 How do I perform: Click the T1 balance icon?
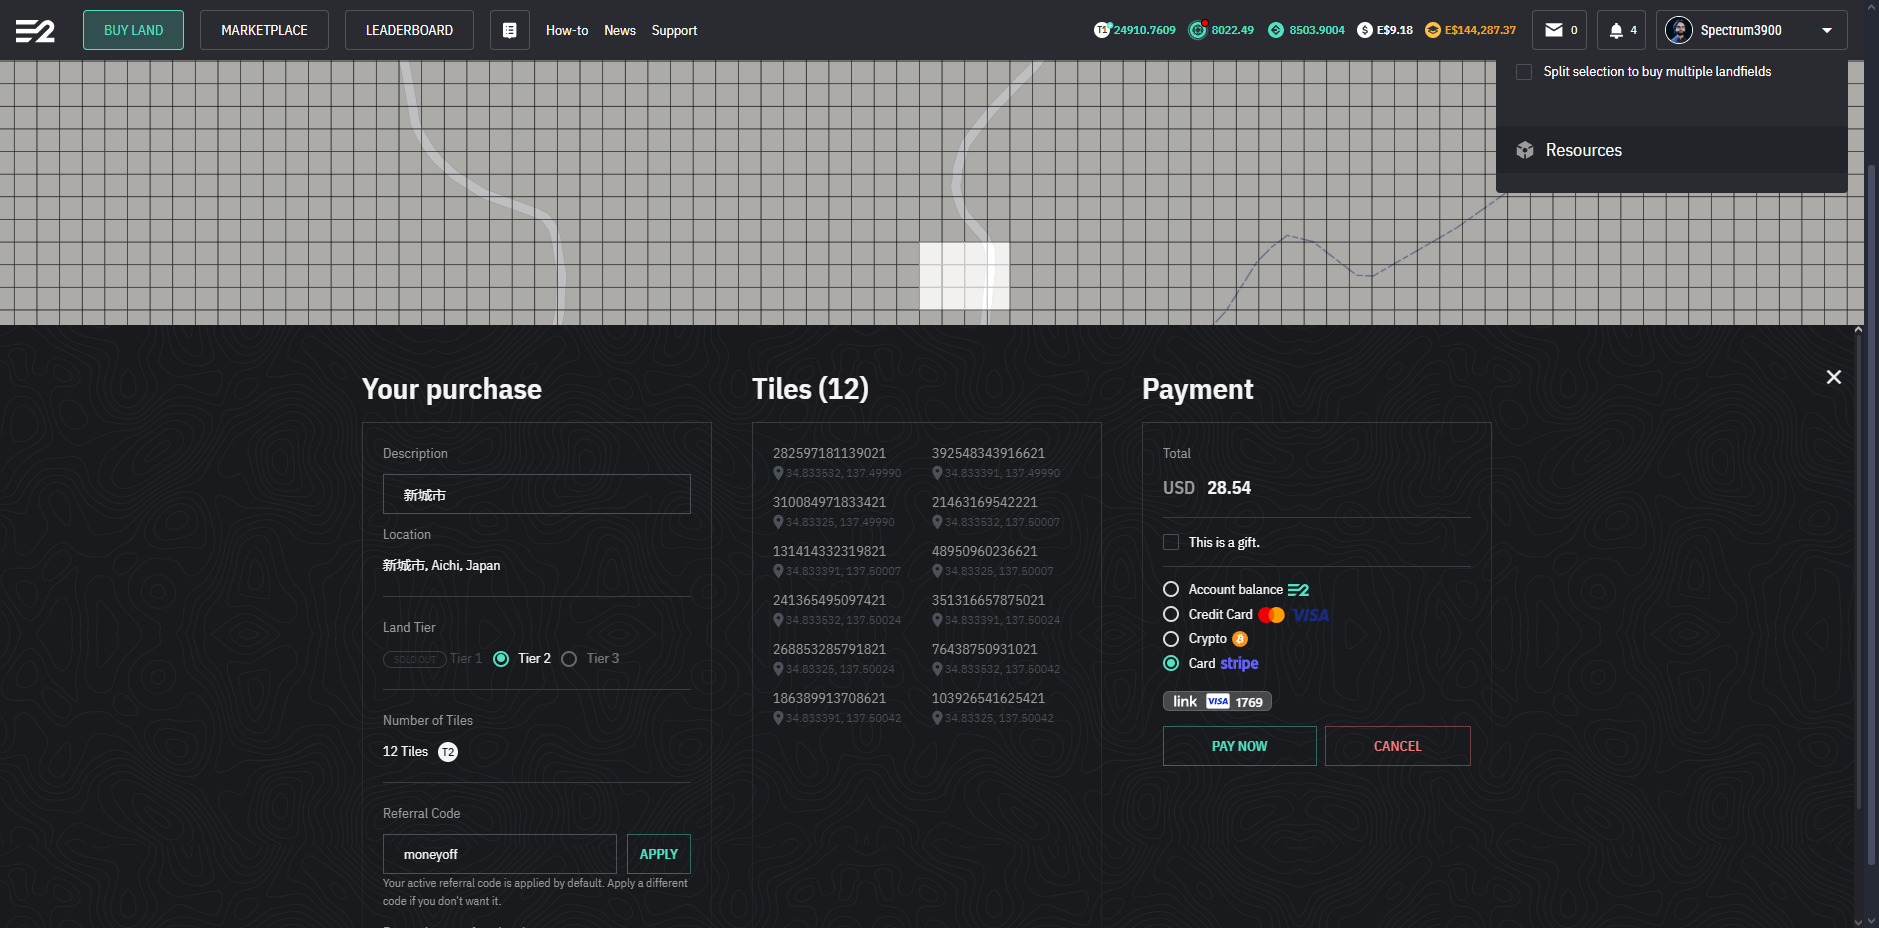(x=1102, y=30)
